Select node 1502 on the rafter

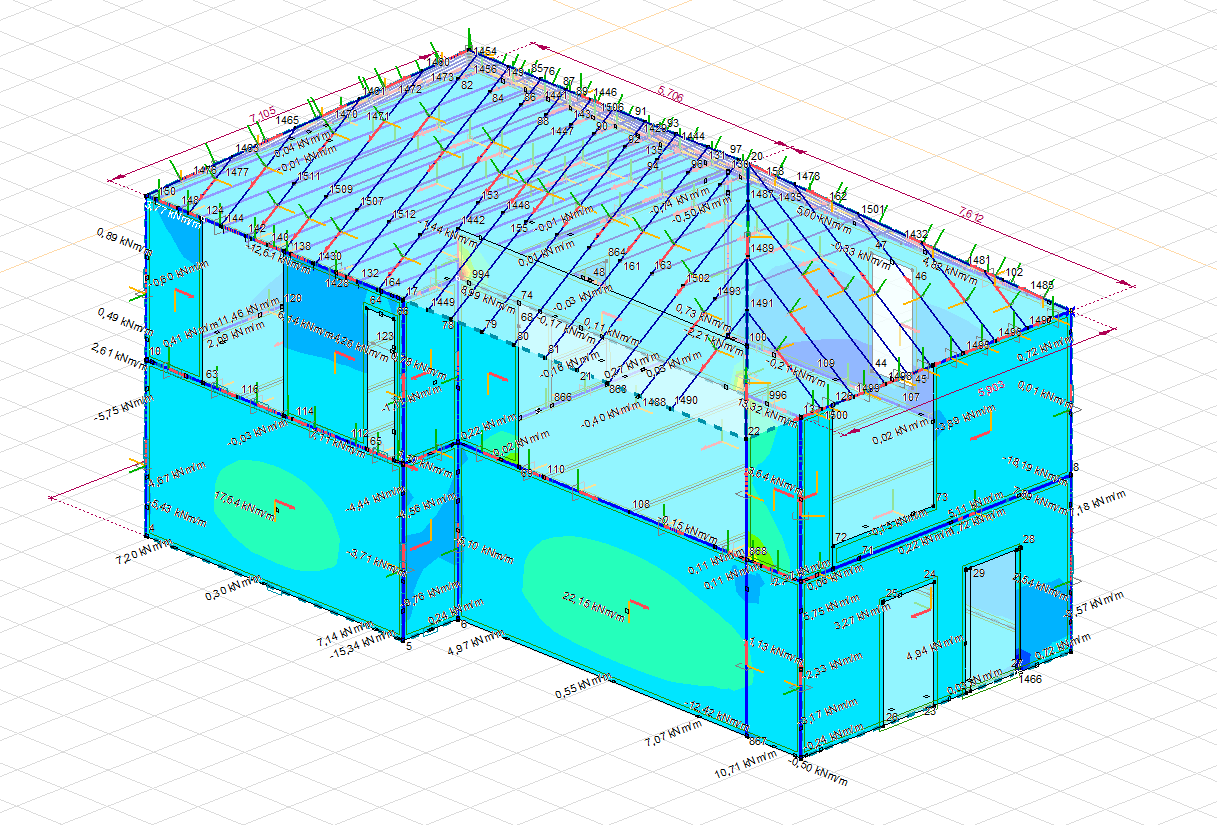coord(698,278)
